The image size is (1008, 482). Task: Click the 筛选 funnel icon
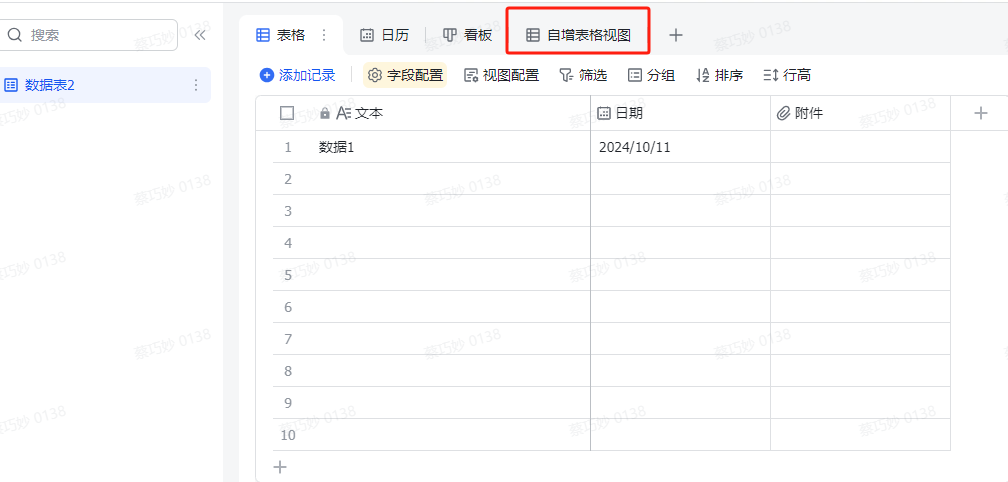tap(566, 75)
